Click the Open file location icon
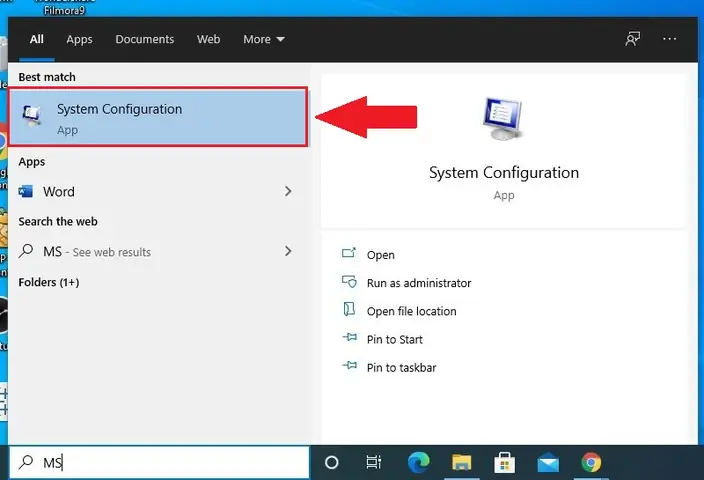The image size is (704, 480). [x=349, y=309]
